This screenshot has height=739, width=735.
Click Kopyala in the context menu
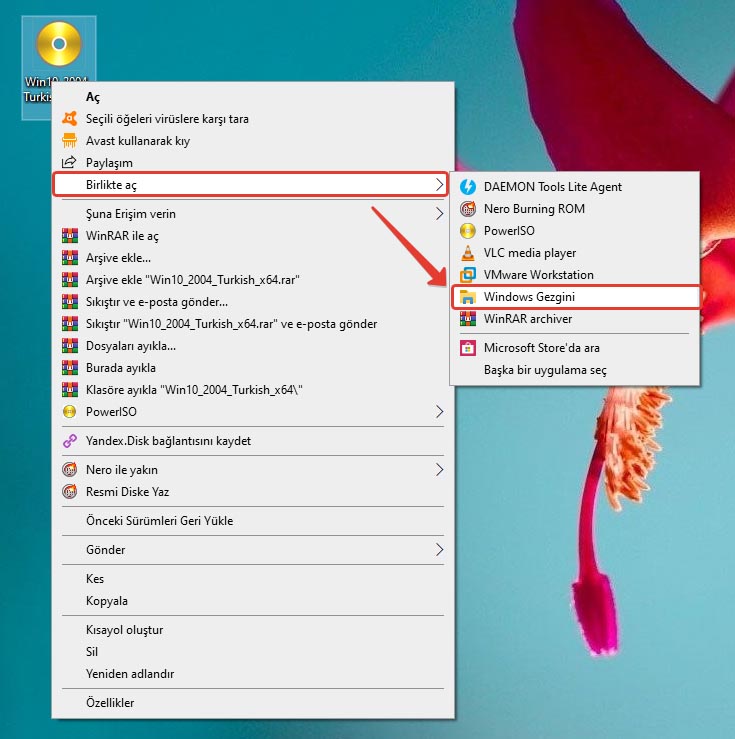[107, 601]
